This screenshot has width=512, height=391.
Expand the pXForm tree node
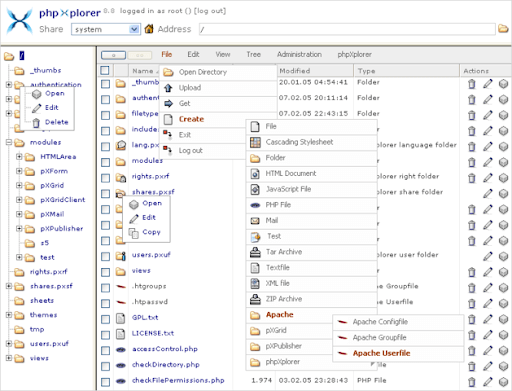[x=19, y=171]
